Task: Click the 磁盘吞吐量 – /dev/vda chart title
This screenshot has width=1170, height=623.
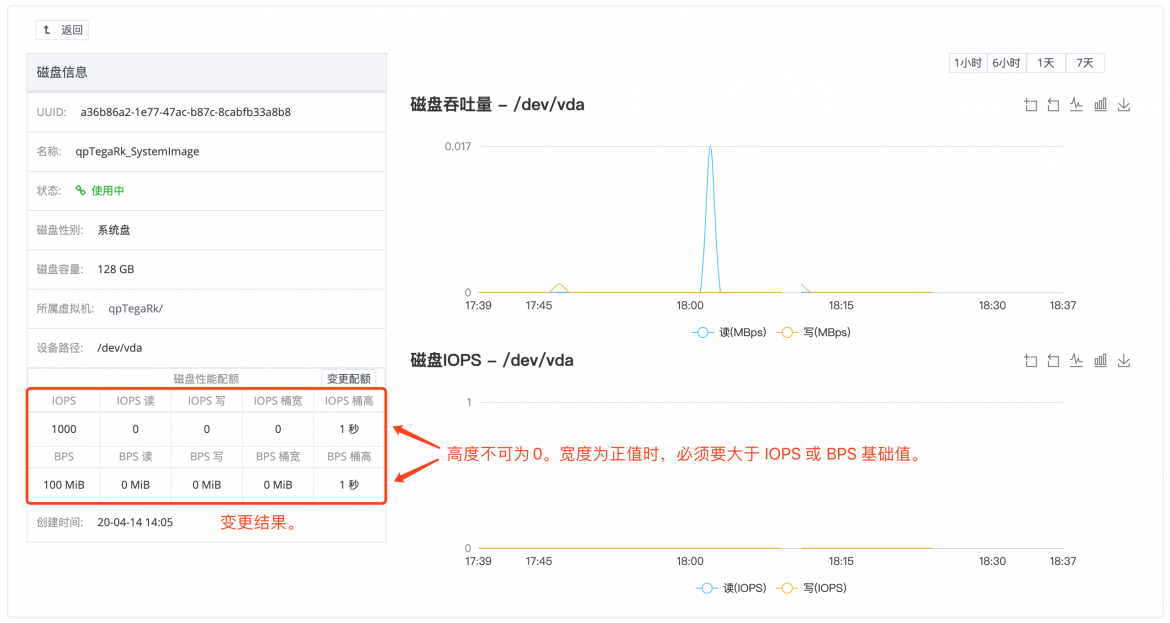Action: 497,104
